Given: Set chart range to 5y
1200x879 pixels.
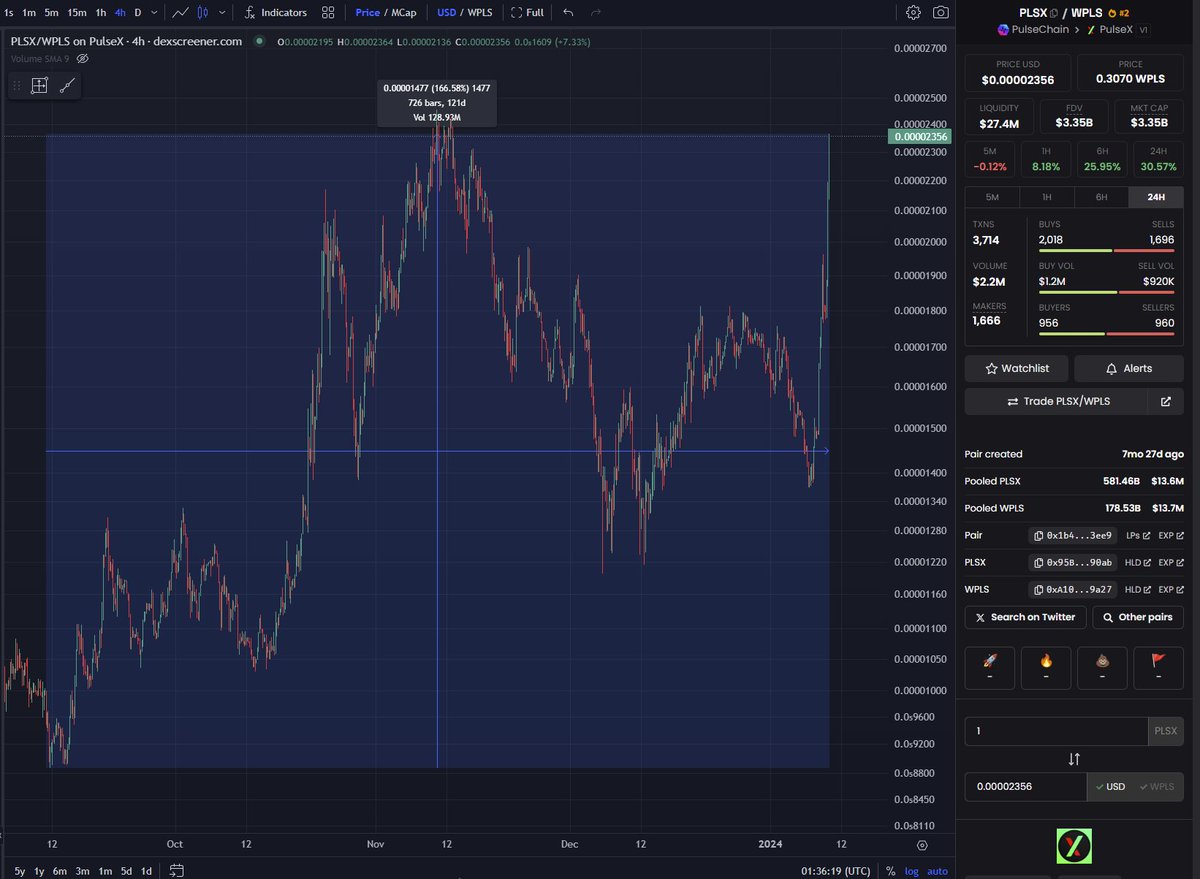Looking at the screenshot, I should tap(19, 871).
